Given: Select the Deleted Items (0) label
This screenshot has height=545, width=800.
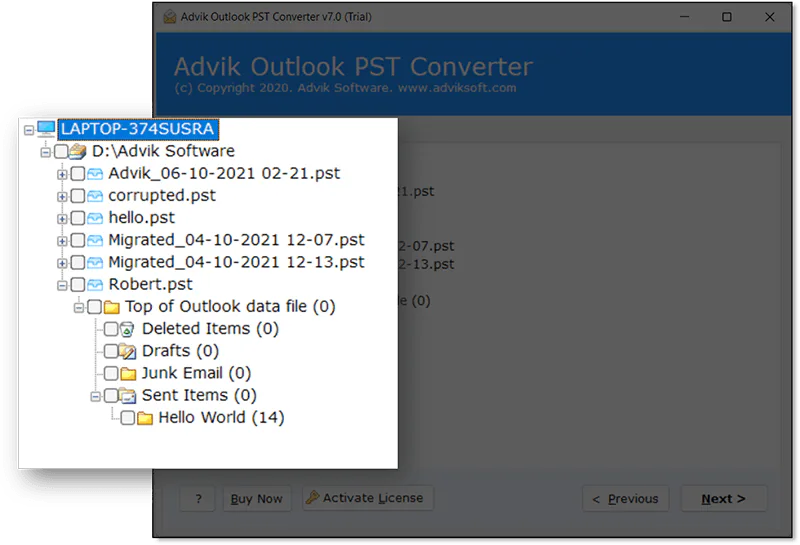Looking at the screenshot, I should (210, 329).
